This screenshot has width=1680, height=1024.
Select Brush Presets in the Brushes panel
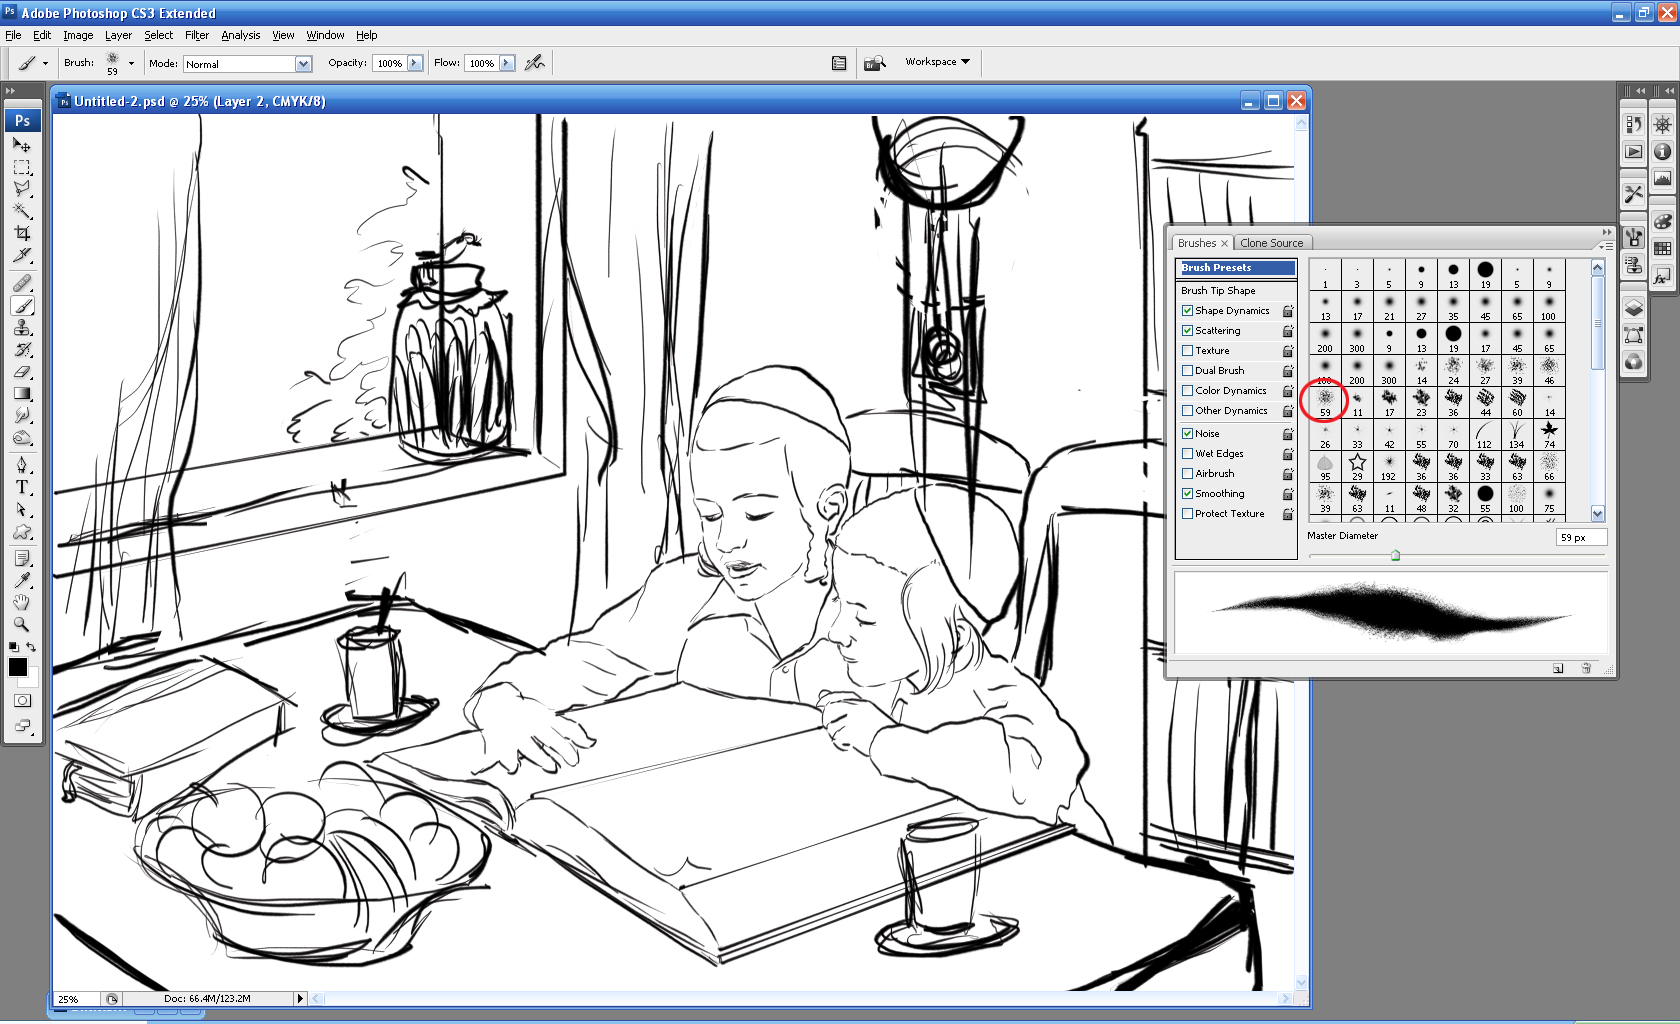1236,268
